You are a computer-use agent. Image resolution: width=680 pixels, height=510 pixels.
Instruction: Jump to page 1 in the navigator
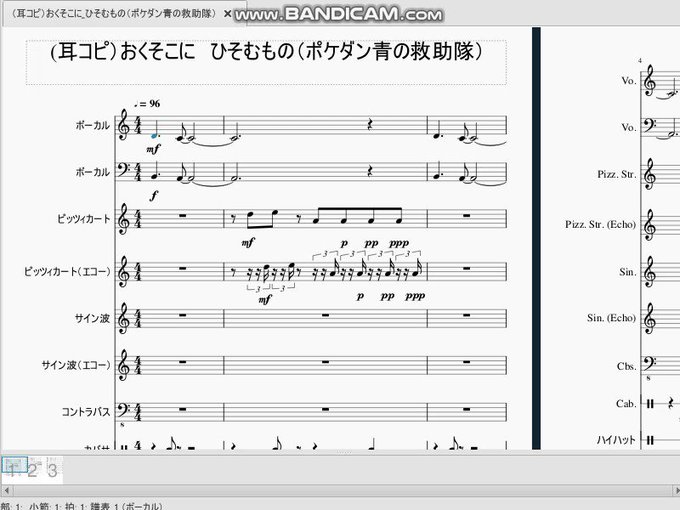click(x=13, y=469)
